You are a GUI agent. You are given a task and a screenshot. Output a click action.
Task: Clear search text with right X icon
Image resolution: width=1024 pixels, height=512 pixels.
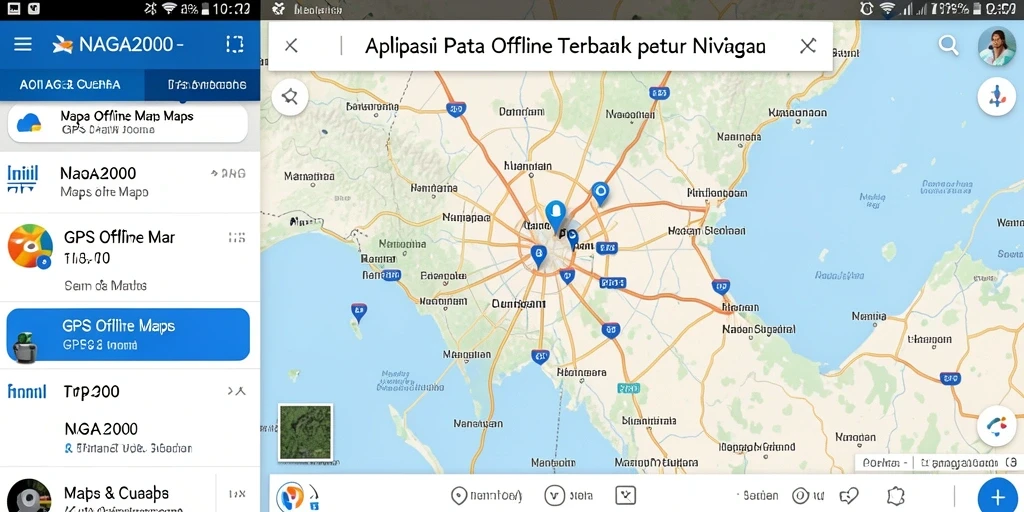(x=808, y=46)
